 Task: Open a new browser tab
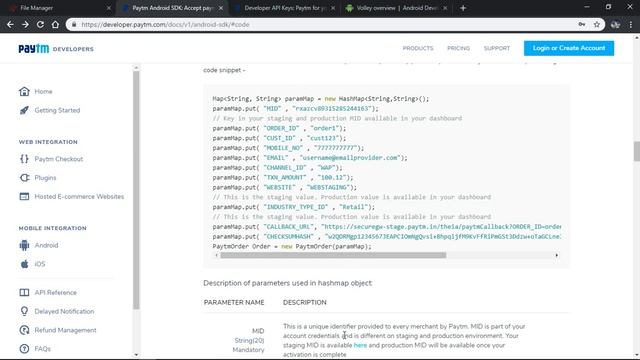point(463,8)
